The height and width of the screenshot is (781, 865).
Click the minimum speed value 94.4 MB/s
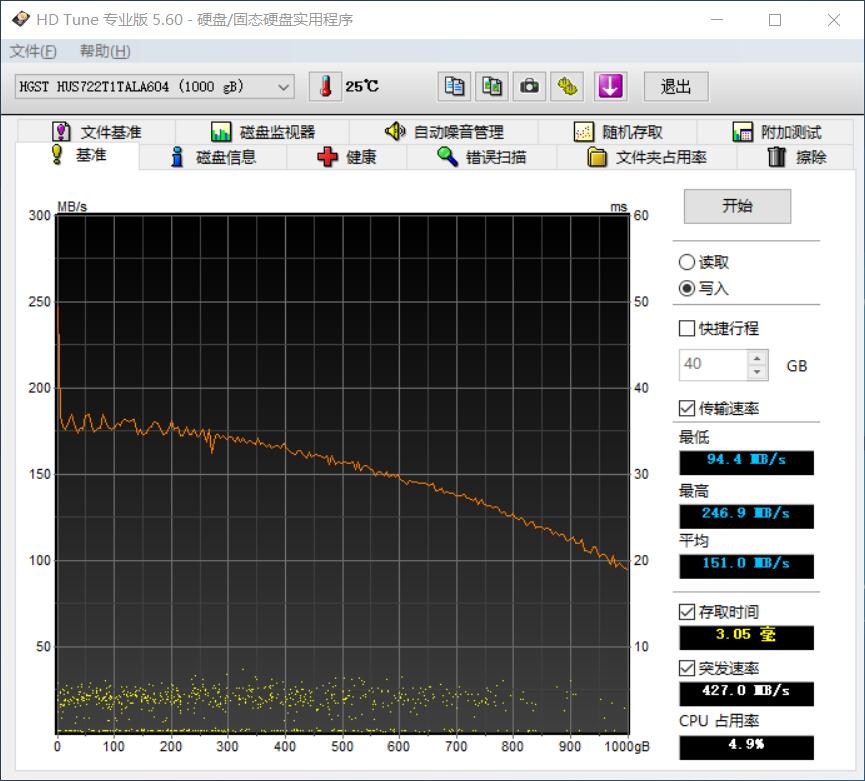pos(746,462)
